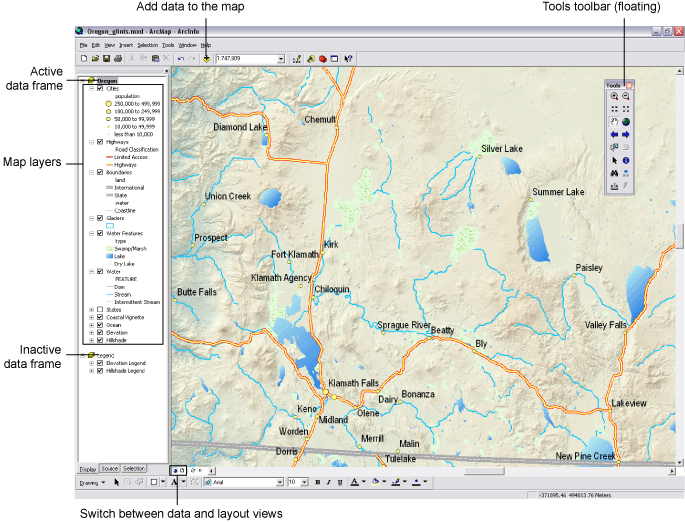Switch to the Source tab
The height and width of the screenshot is (522, 685).
pyautogui.click(x=110, y=468)
